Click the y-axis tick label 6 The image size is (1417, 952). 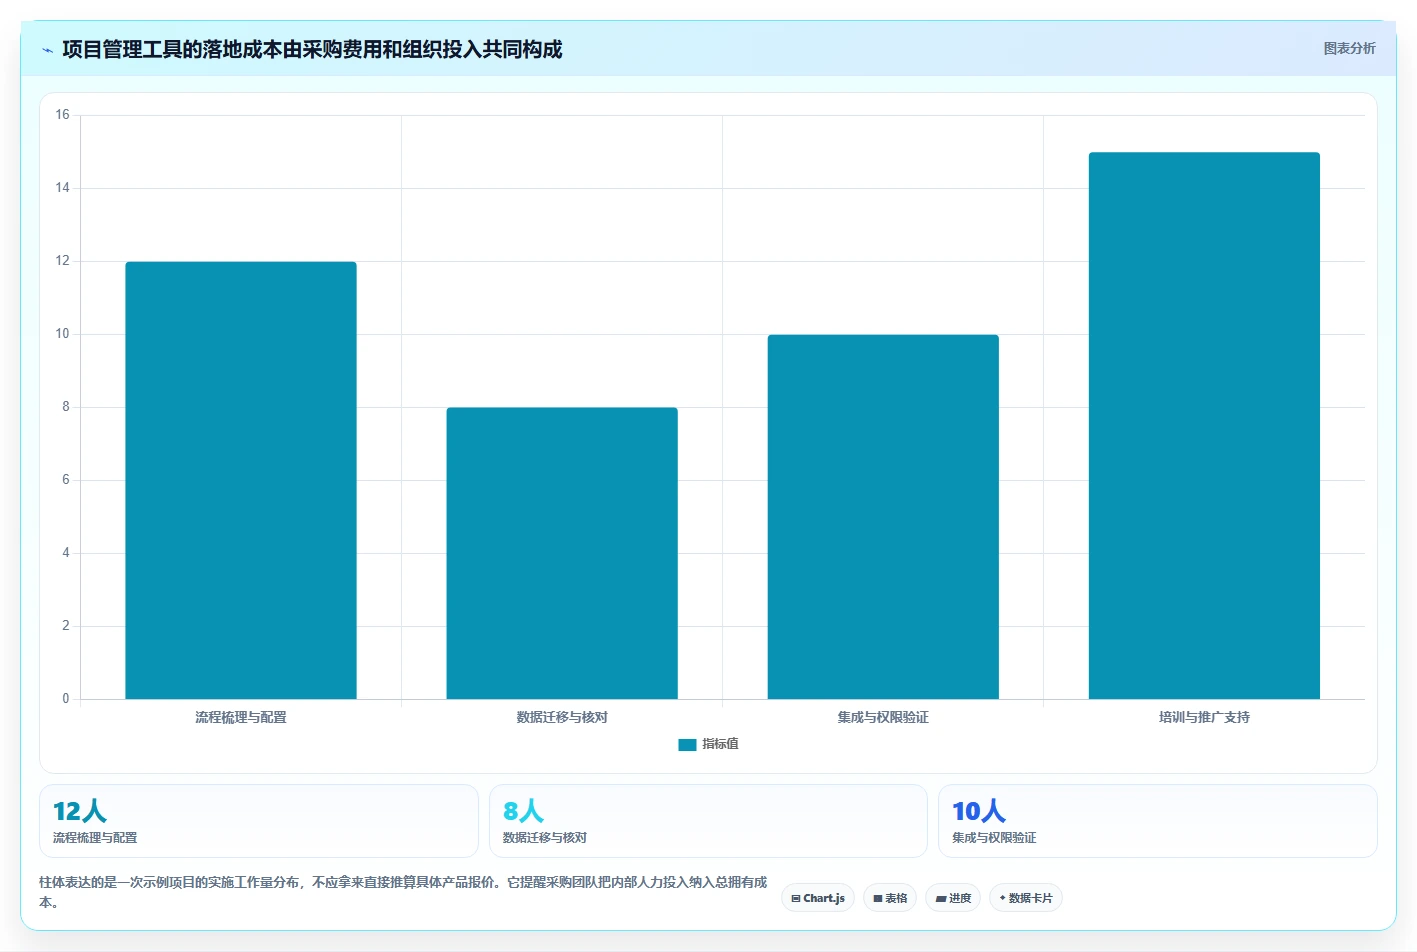(66, 480)
